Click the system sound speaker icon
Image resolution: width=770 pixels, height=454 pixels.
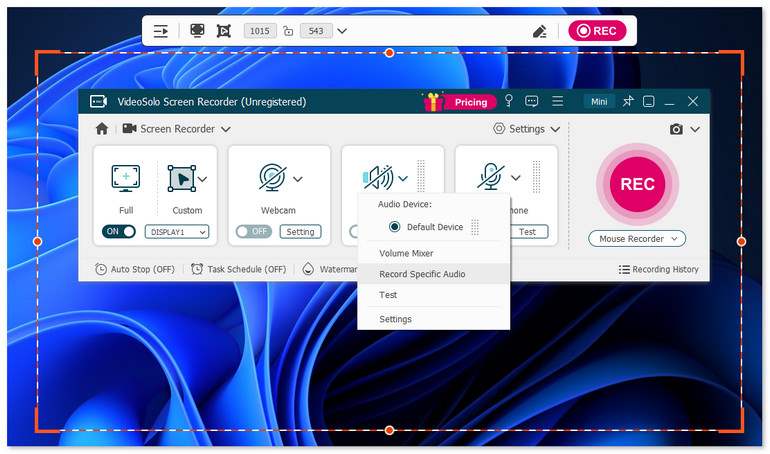[378, 178]
